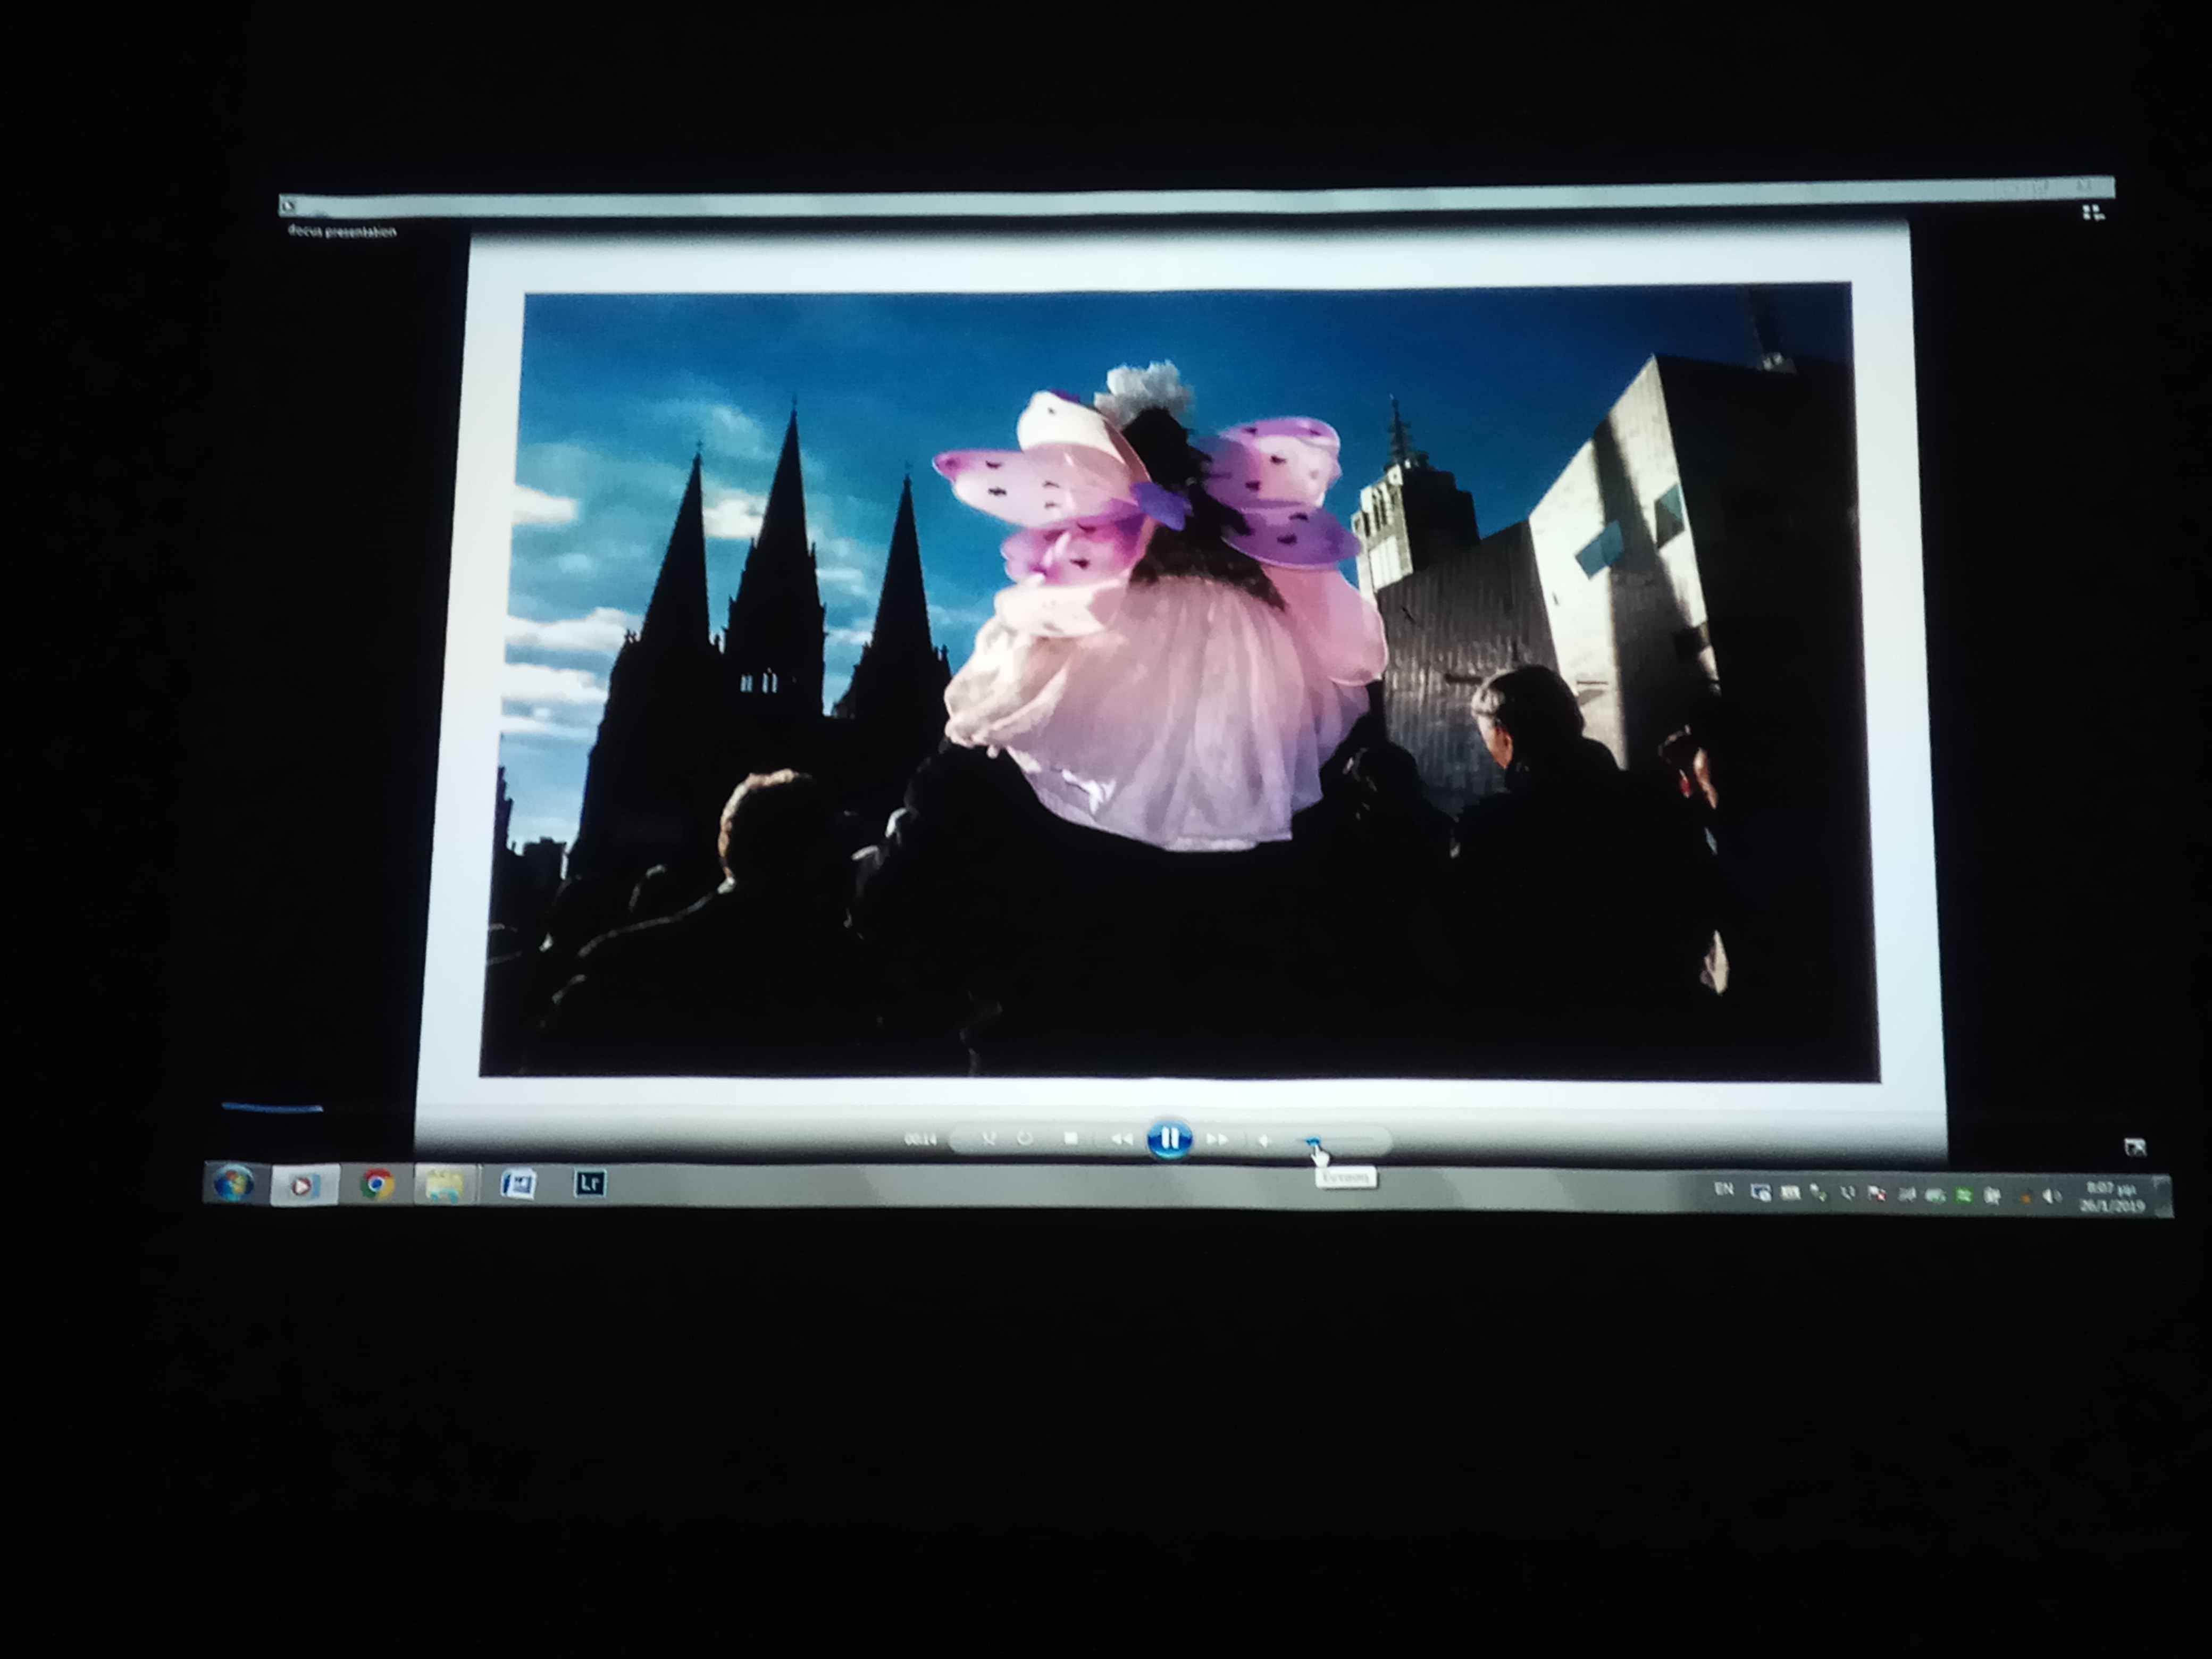Open the taskbar clock showing 8:07
This screenshot has height=1659, width=2212.
2111,1198
